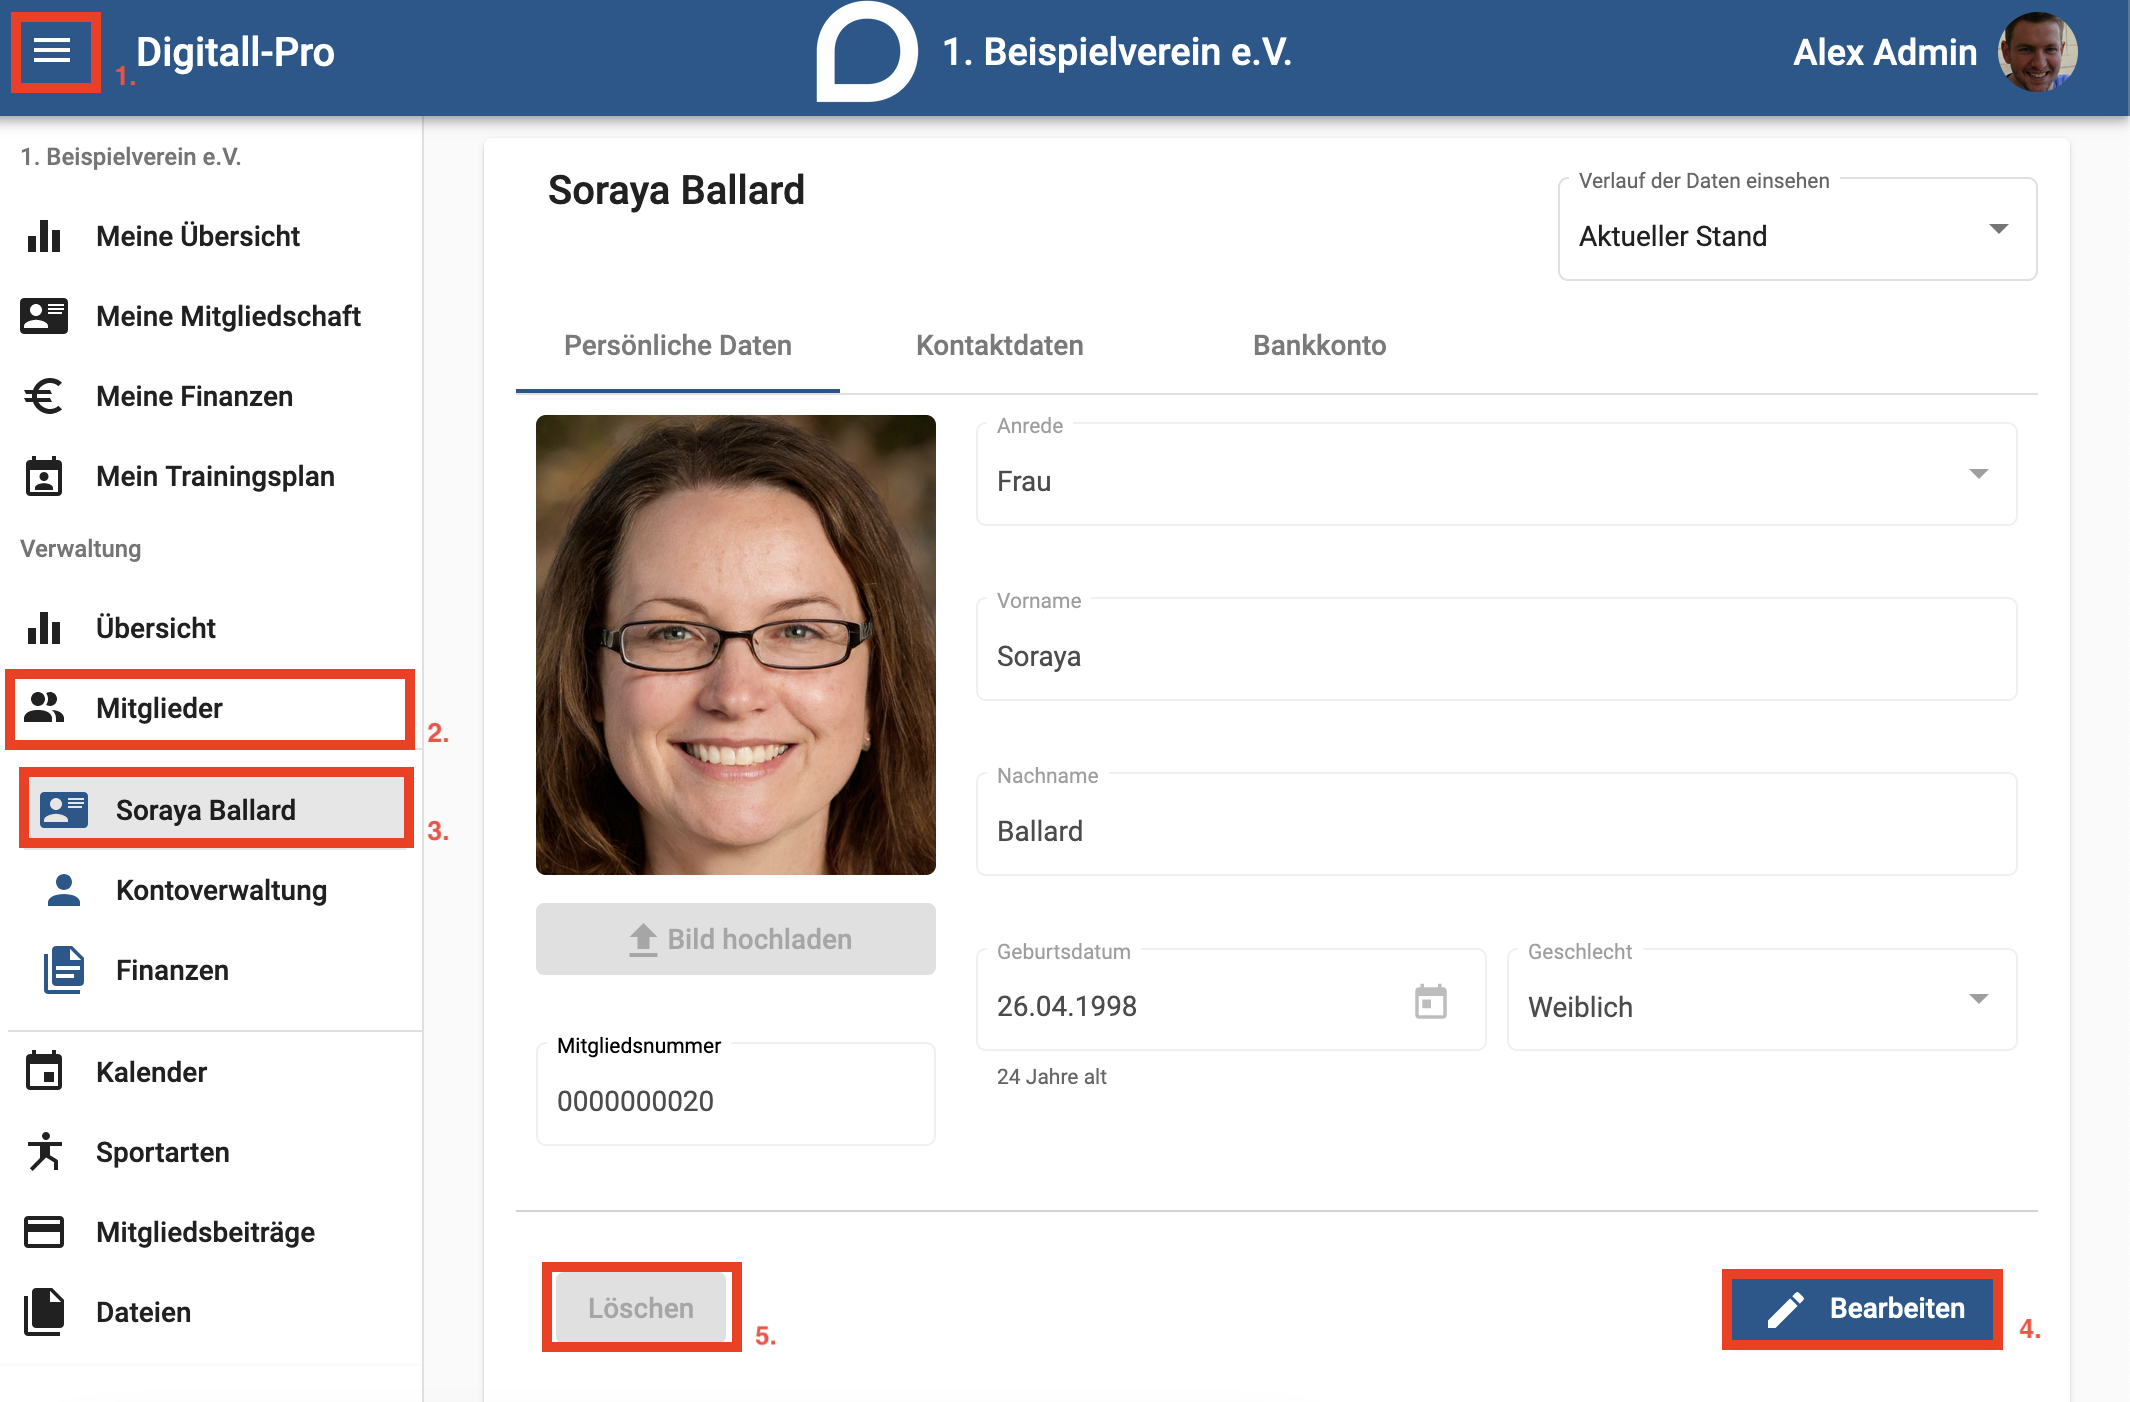Click the 'Soraya Ballard' page heading
The height and width of the screenshot is (1402, 2130).
click(676, 190)
